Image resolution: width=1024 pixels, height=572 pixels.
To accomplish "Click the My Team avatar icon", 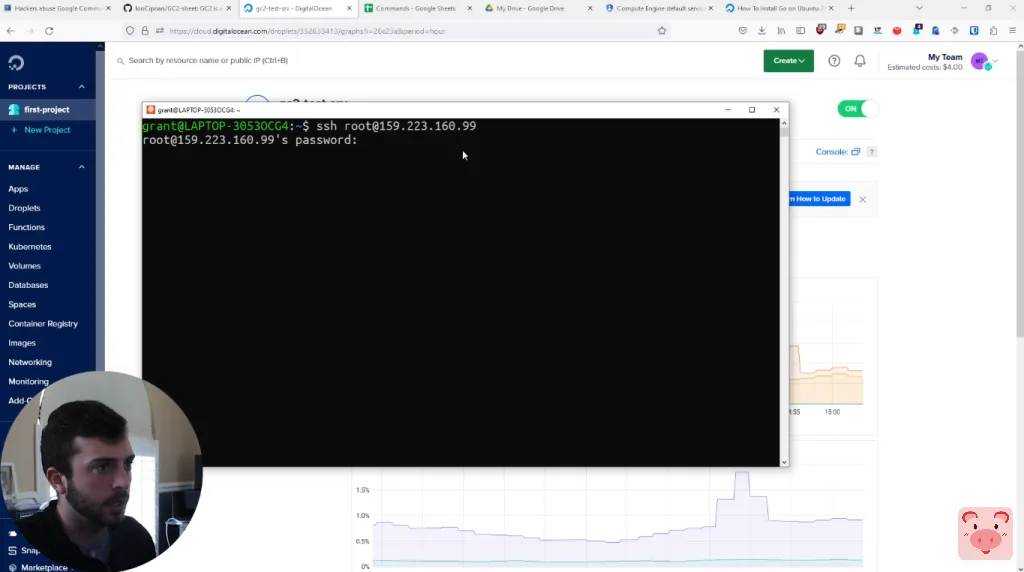I will click(x=980, y=61).
